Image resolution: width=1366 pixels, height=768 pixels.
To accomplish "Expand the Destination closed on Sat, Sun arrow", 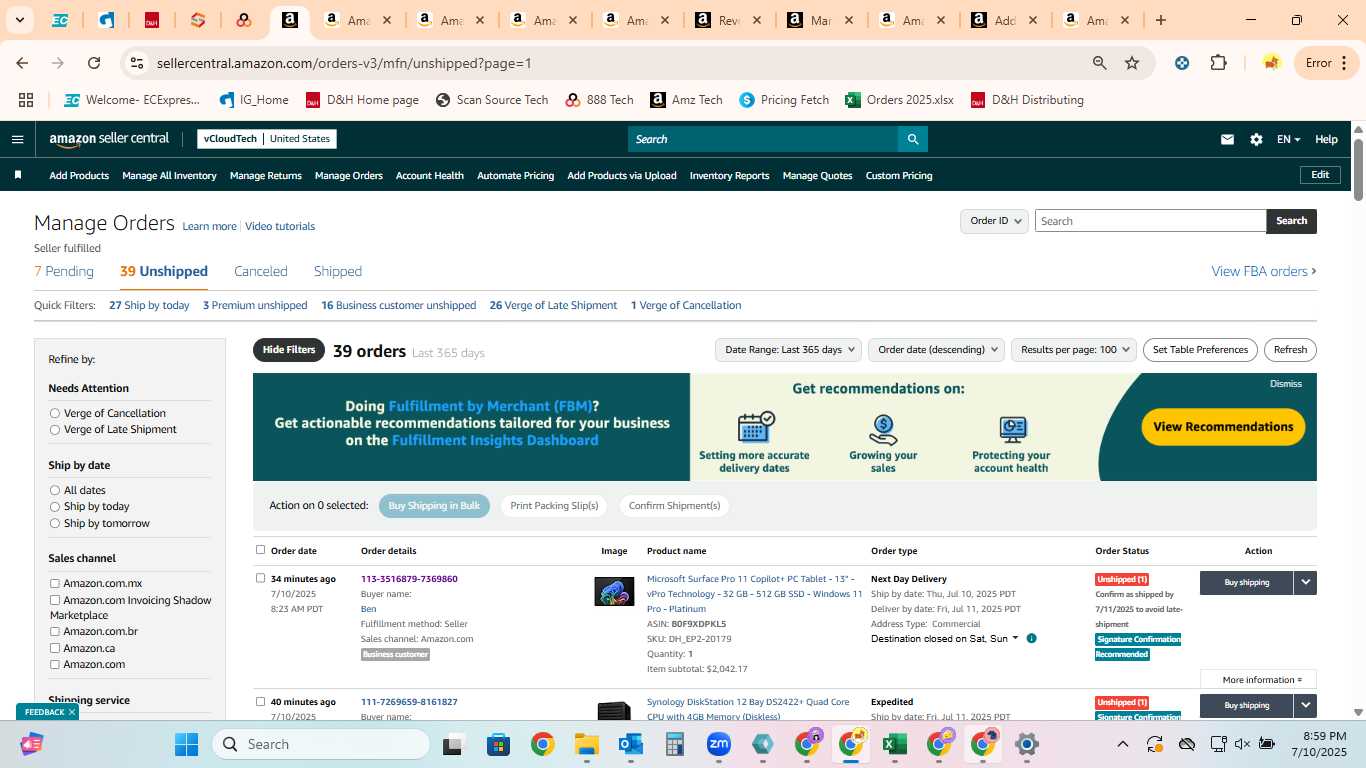I will click(x=1015, y=638).
